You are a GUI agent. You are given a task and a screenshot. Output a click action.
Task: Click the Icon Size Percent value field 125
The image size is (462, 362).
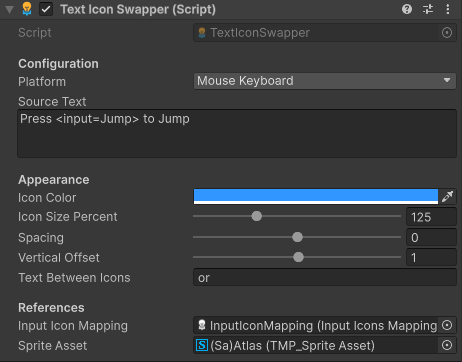tap(431, 217)
